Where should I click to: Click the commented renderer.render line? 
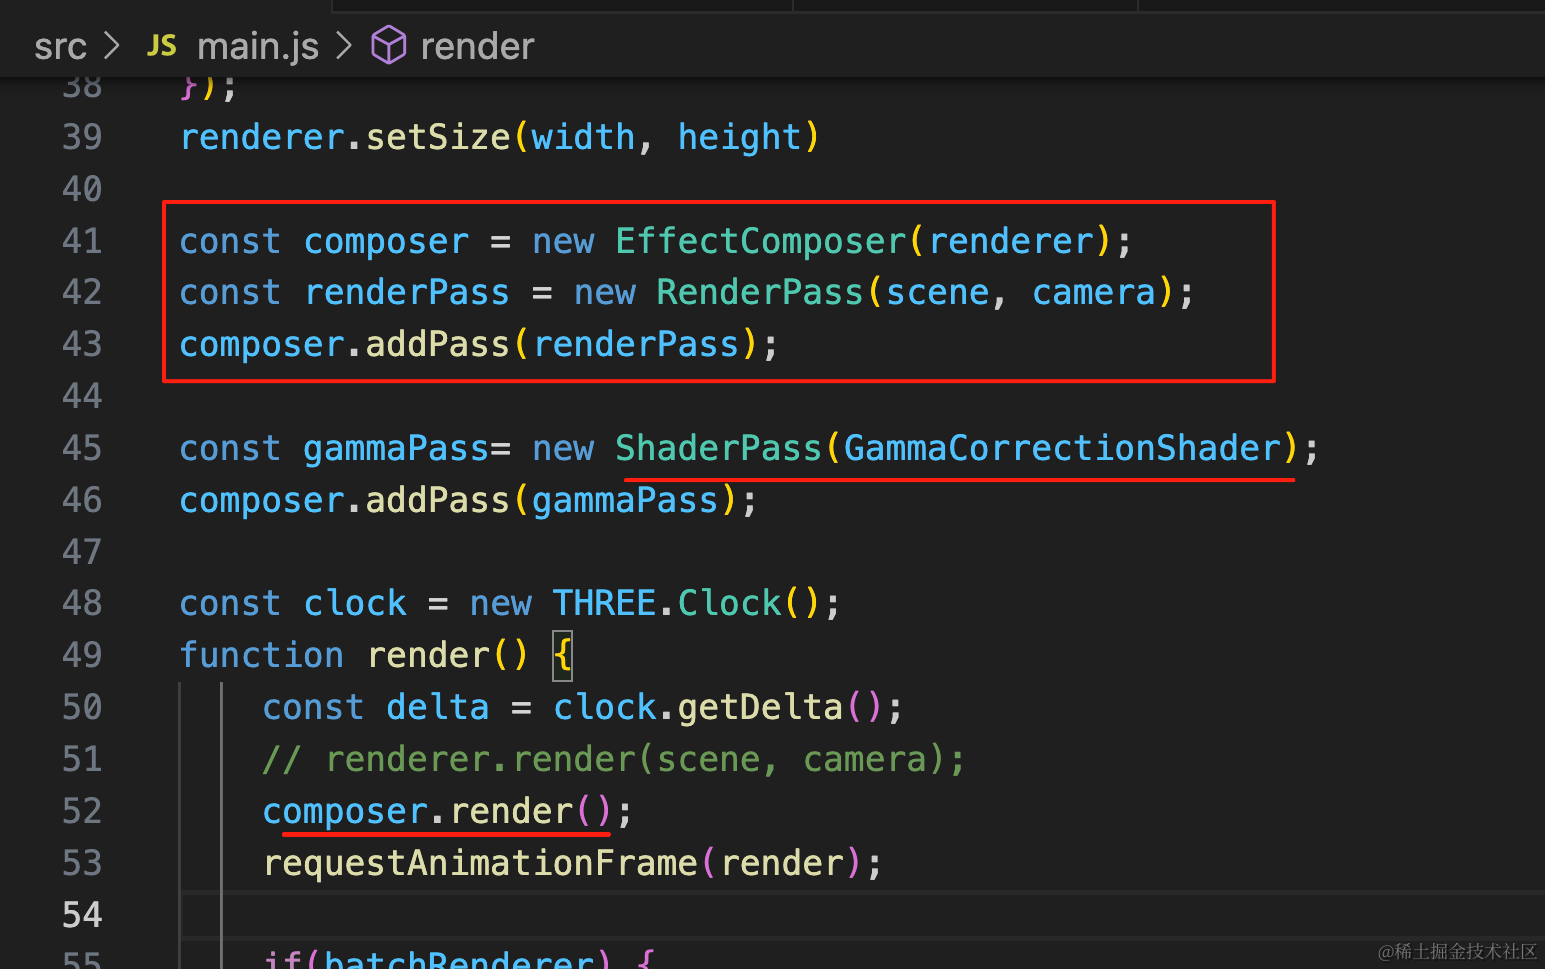pyautogui.click(x=614, y=760)
